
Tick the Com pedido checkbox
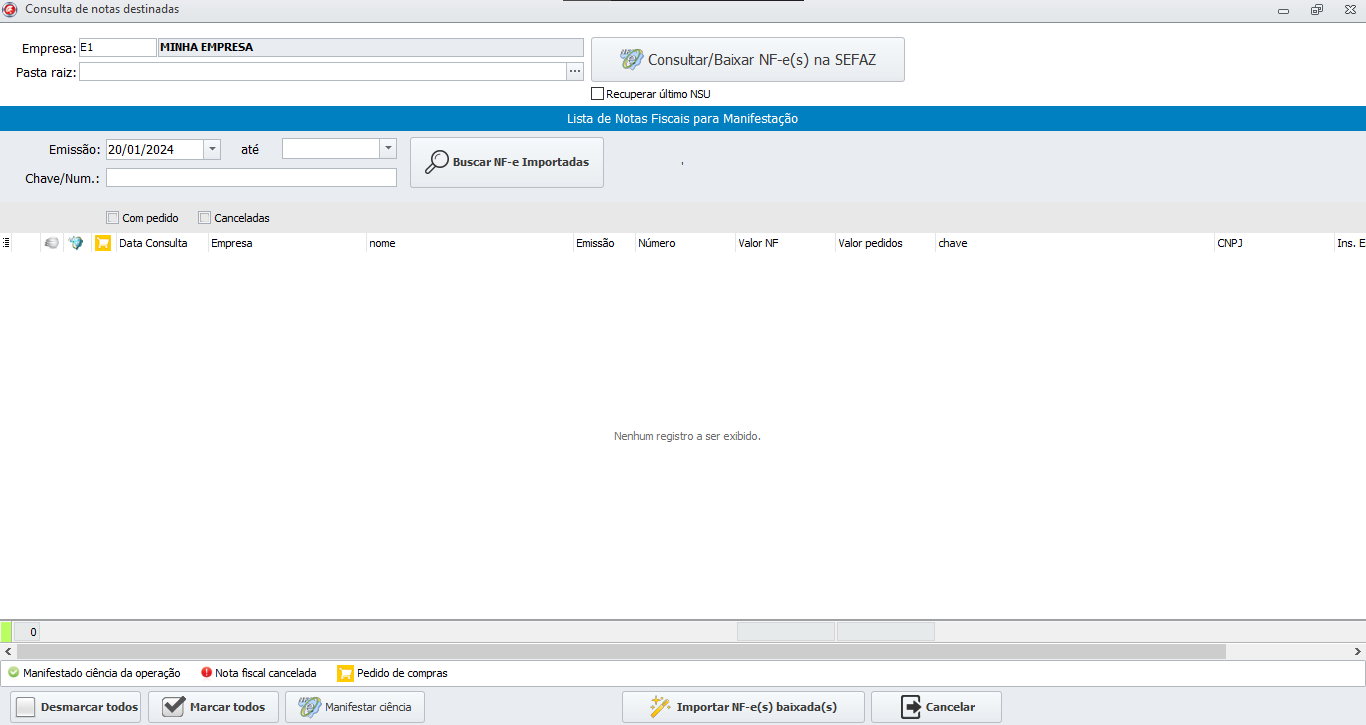[113, 218]
